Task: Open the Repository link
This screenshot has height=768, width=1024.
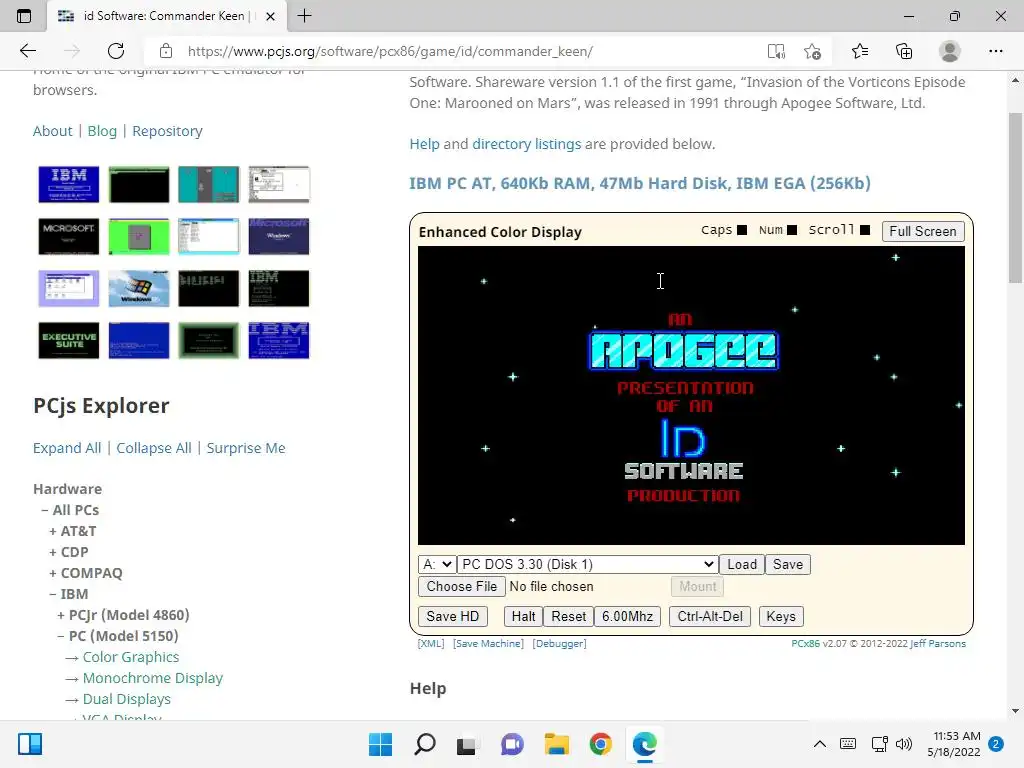Action: click(x=167, y=131)
